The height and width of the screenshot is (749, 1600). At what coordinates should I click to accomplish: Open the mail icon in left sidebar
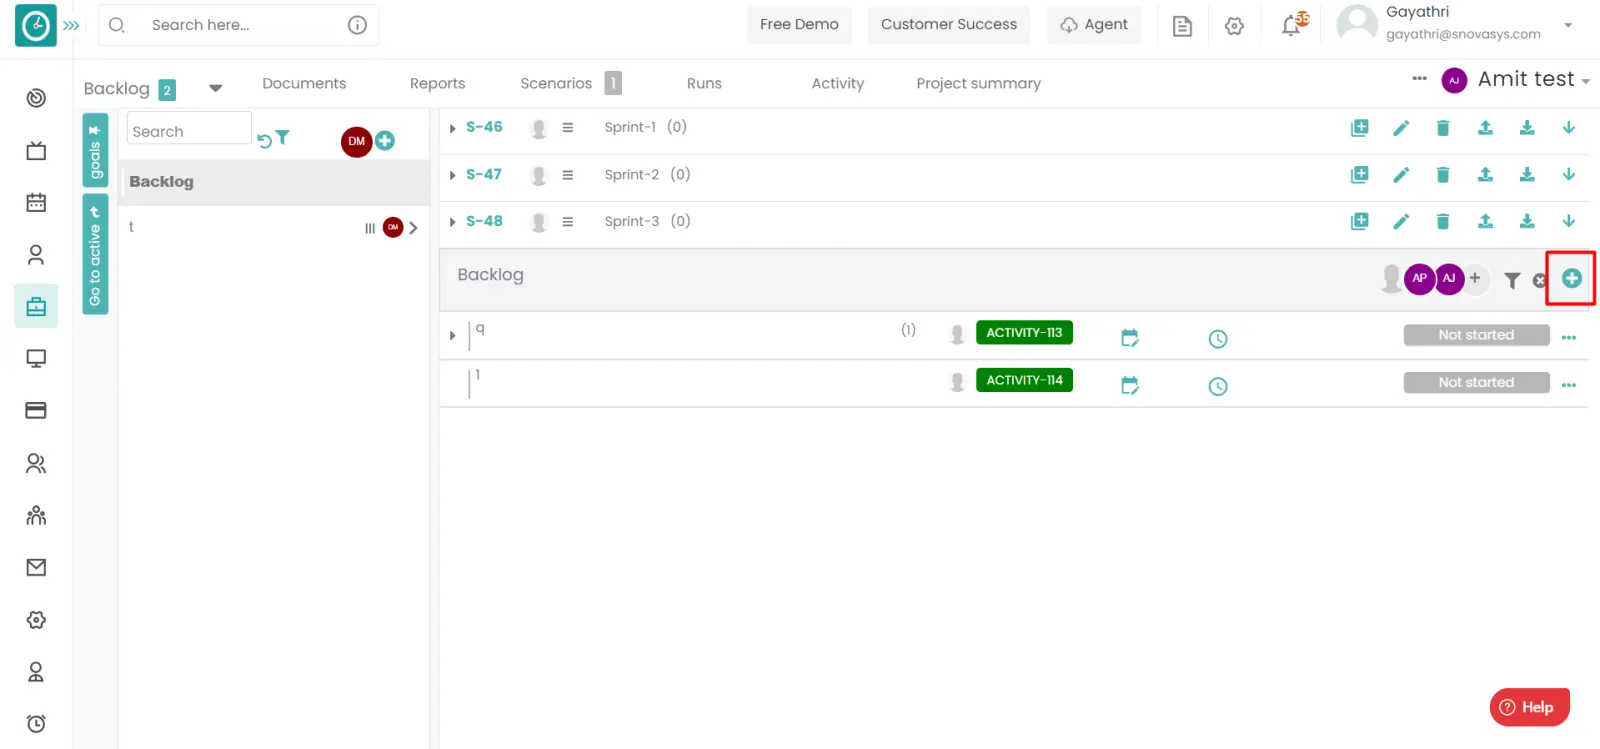pos(36,567)
